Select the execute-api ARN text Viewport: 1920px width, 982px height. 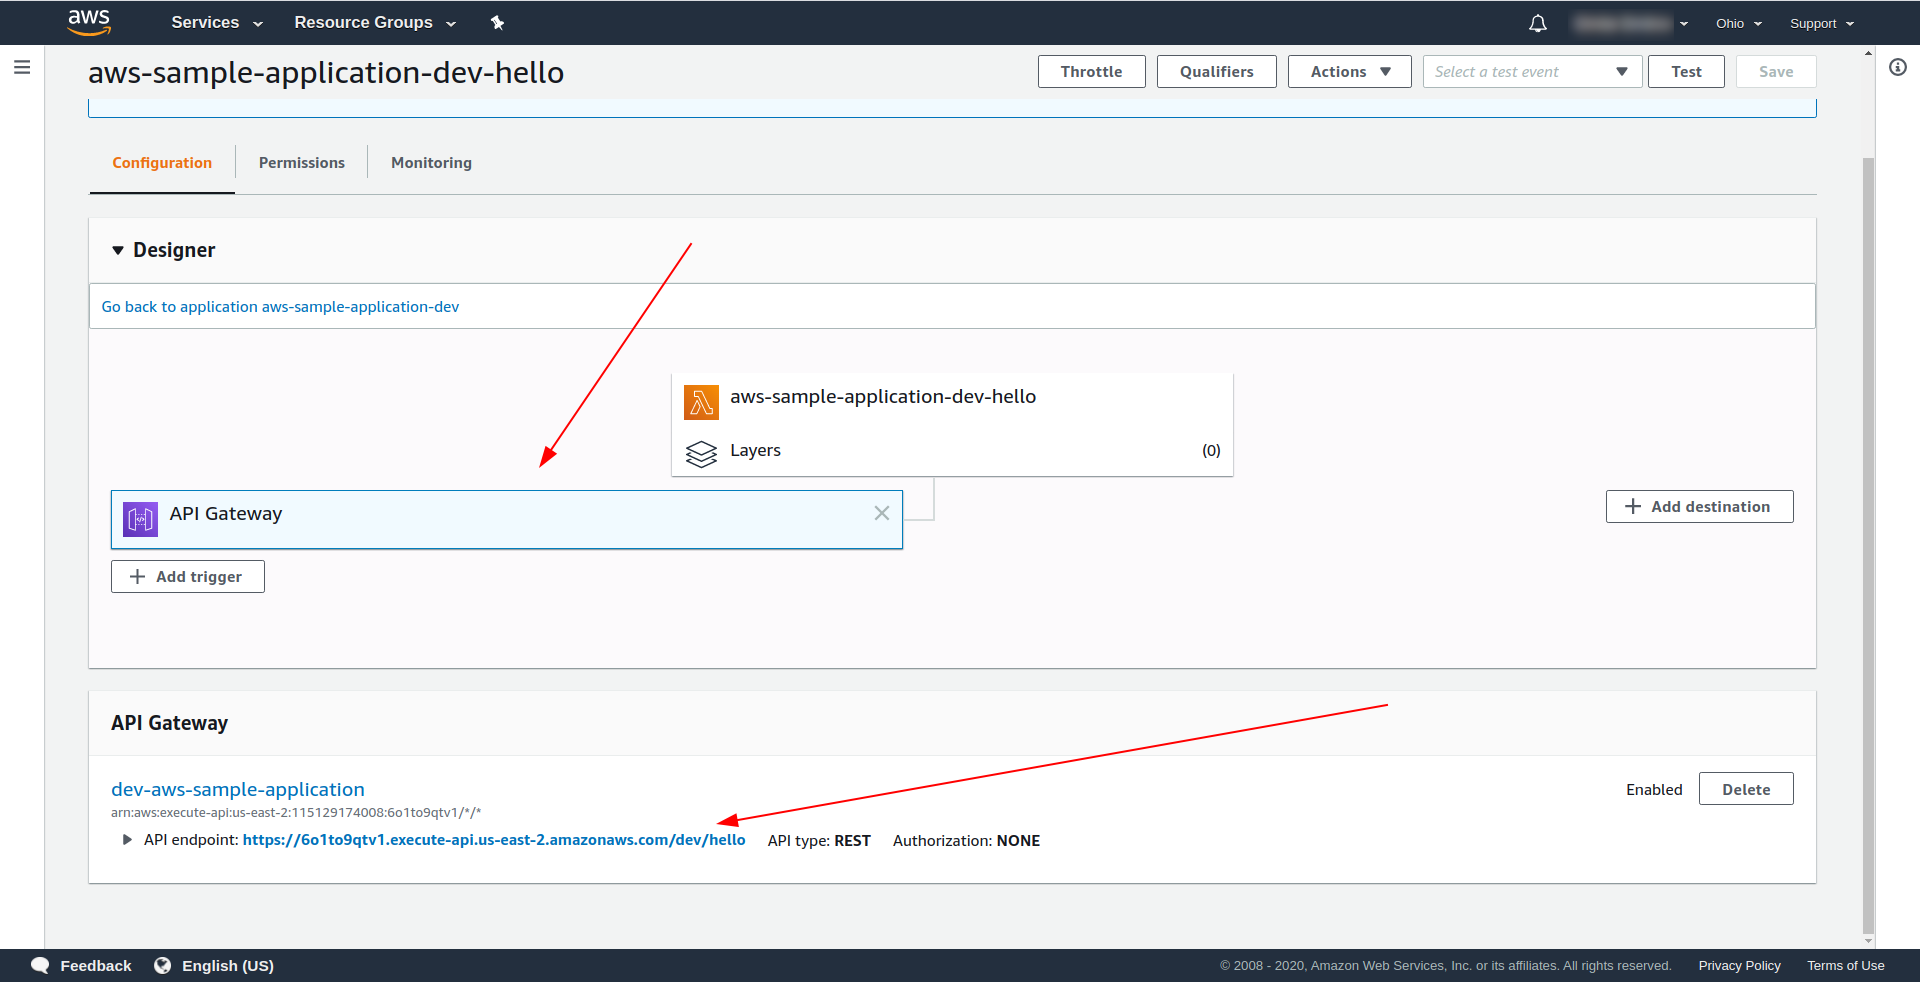click(296, 813)
